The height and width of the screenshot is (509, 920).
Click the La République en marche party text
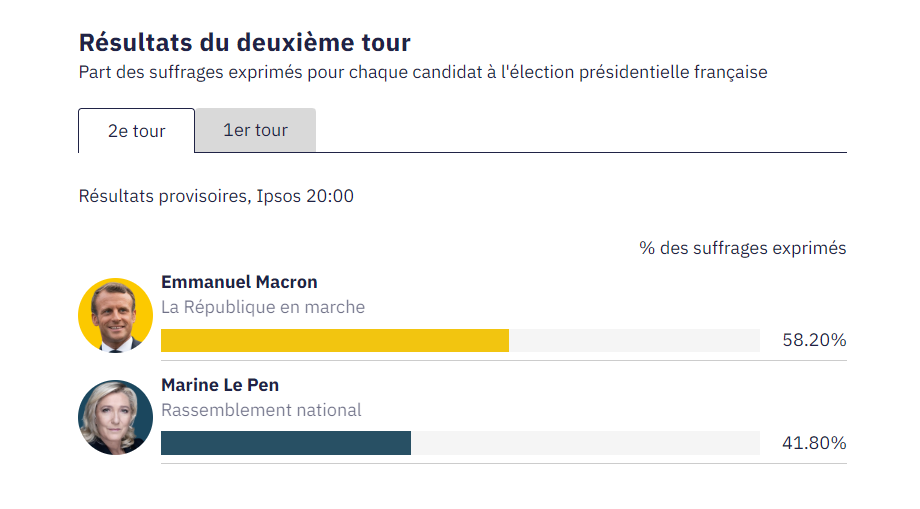tap(263, 307)
